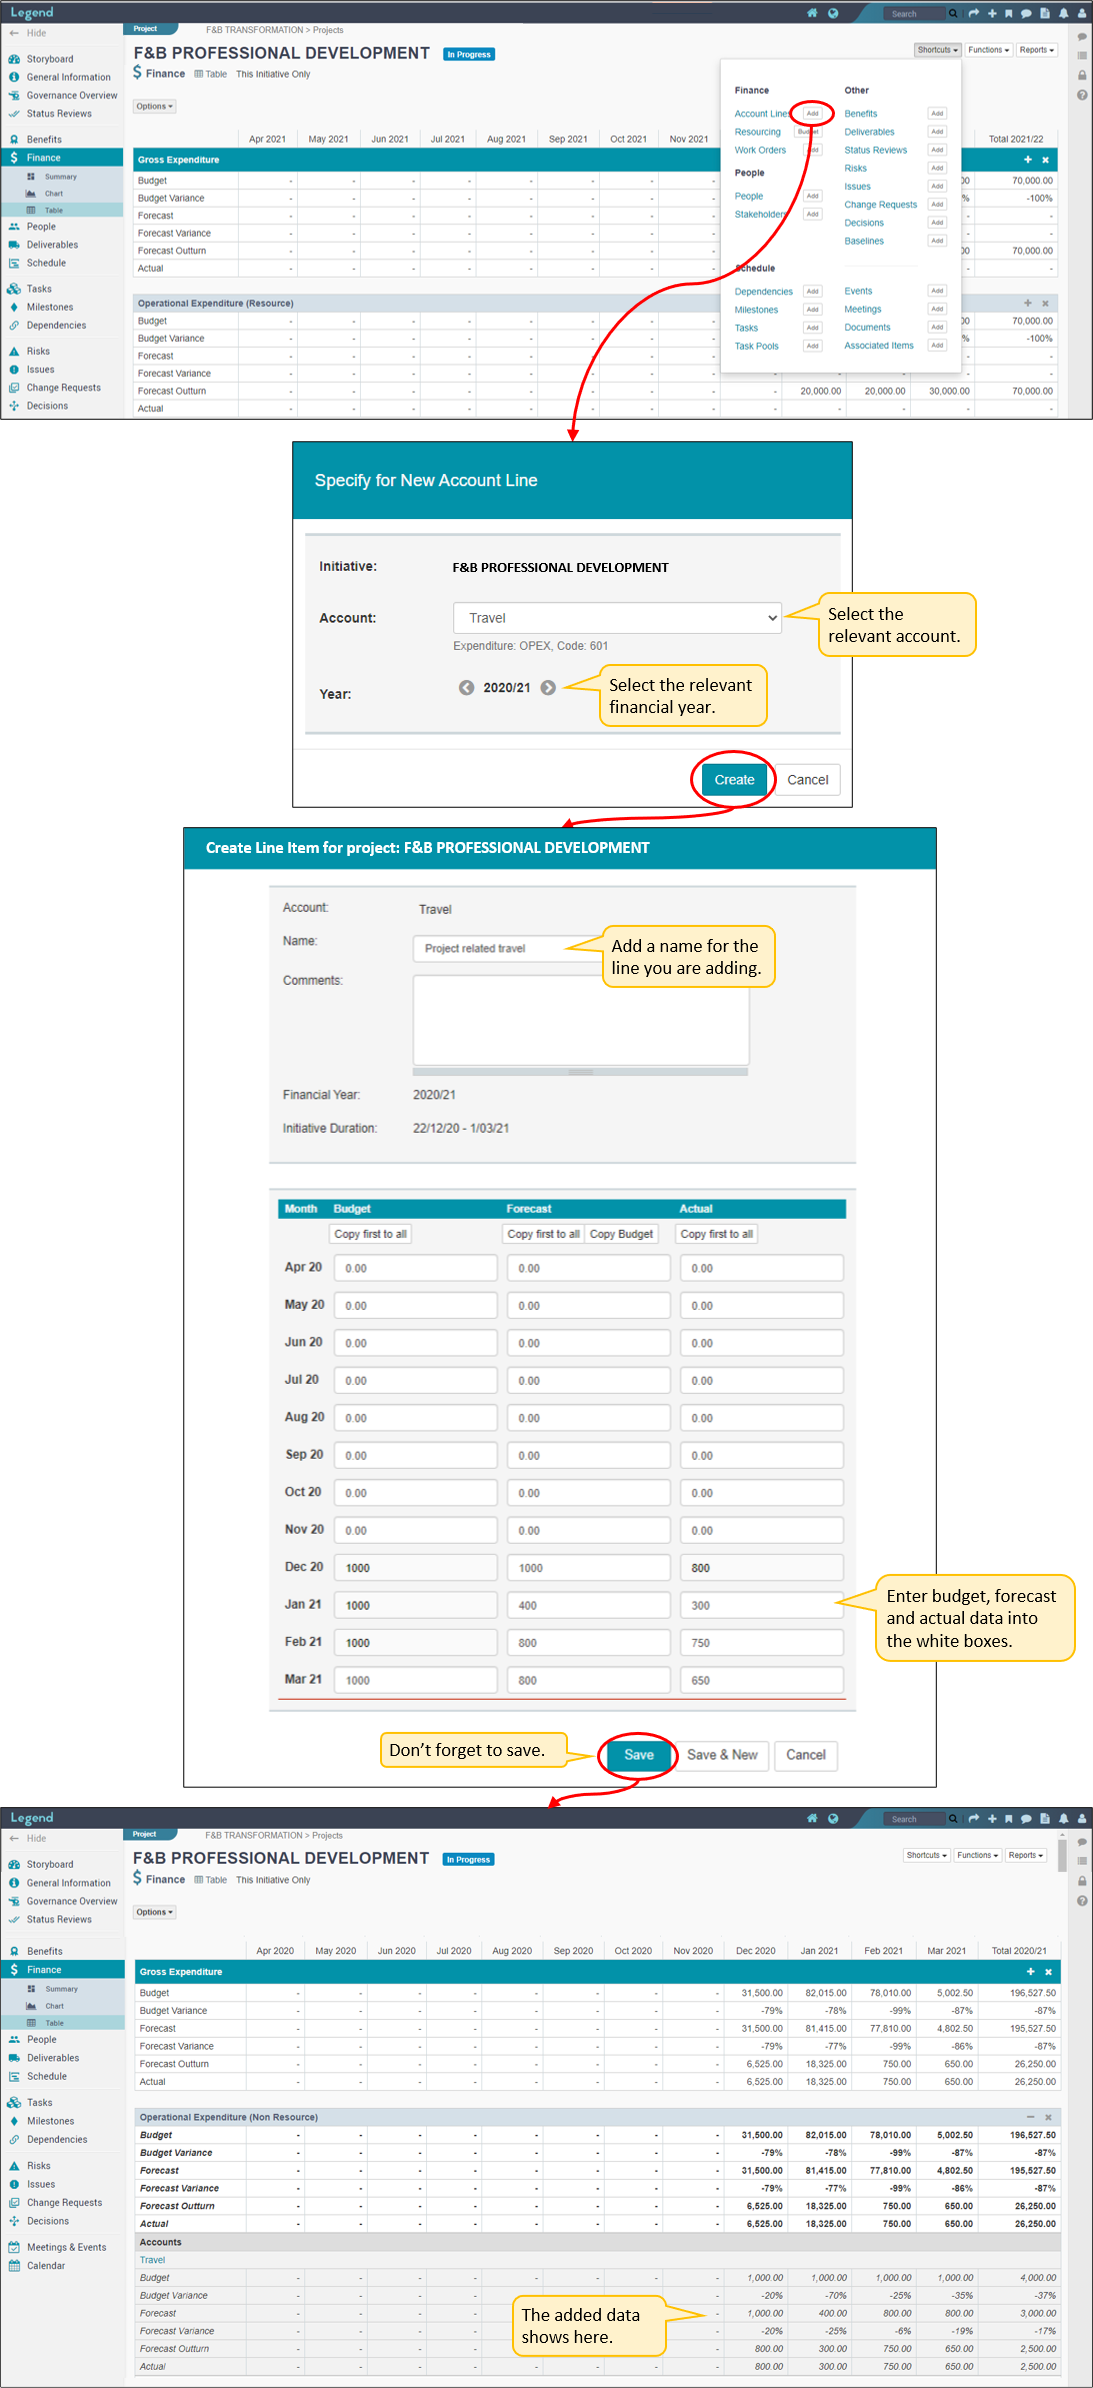Select Finance Summary view in top screenshot sidebar

coord(60,176)
